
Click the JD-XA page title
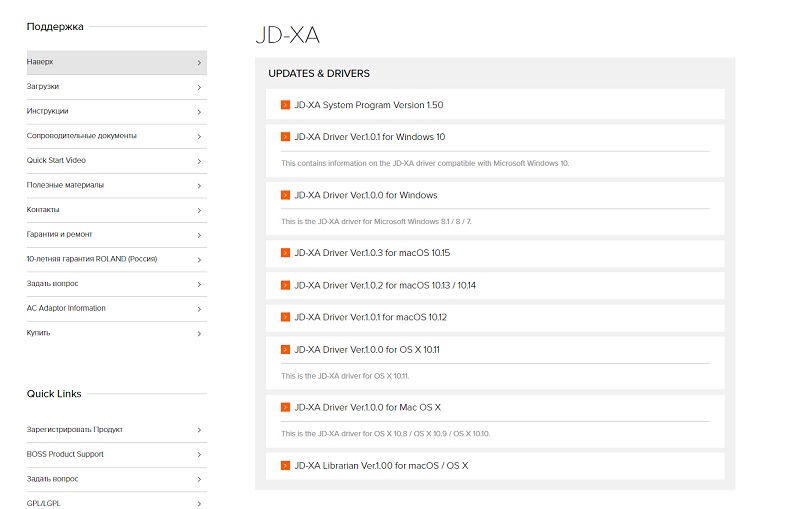(287, 35)
